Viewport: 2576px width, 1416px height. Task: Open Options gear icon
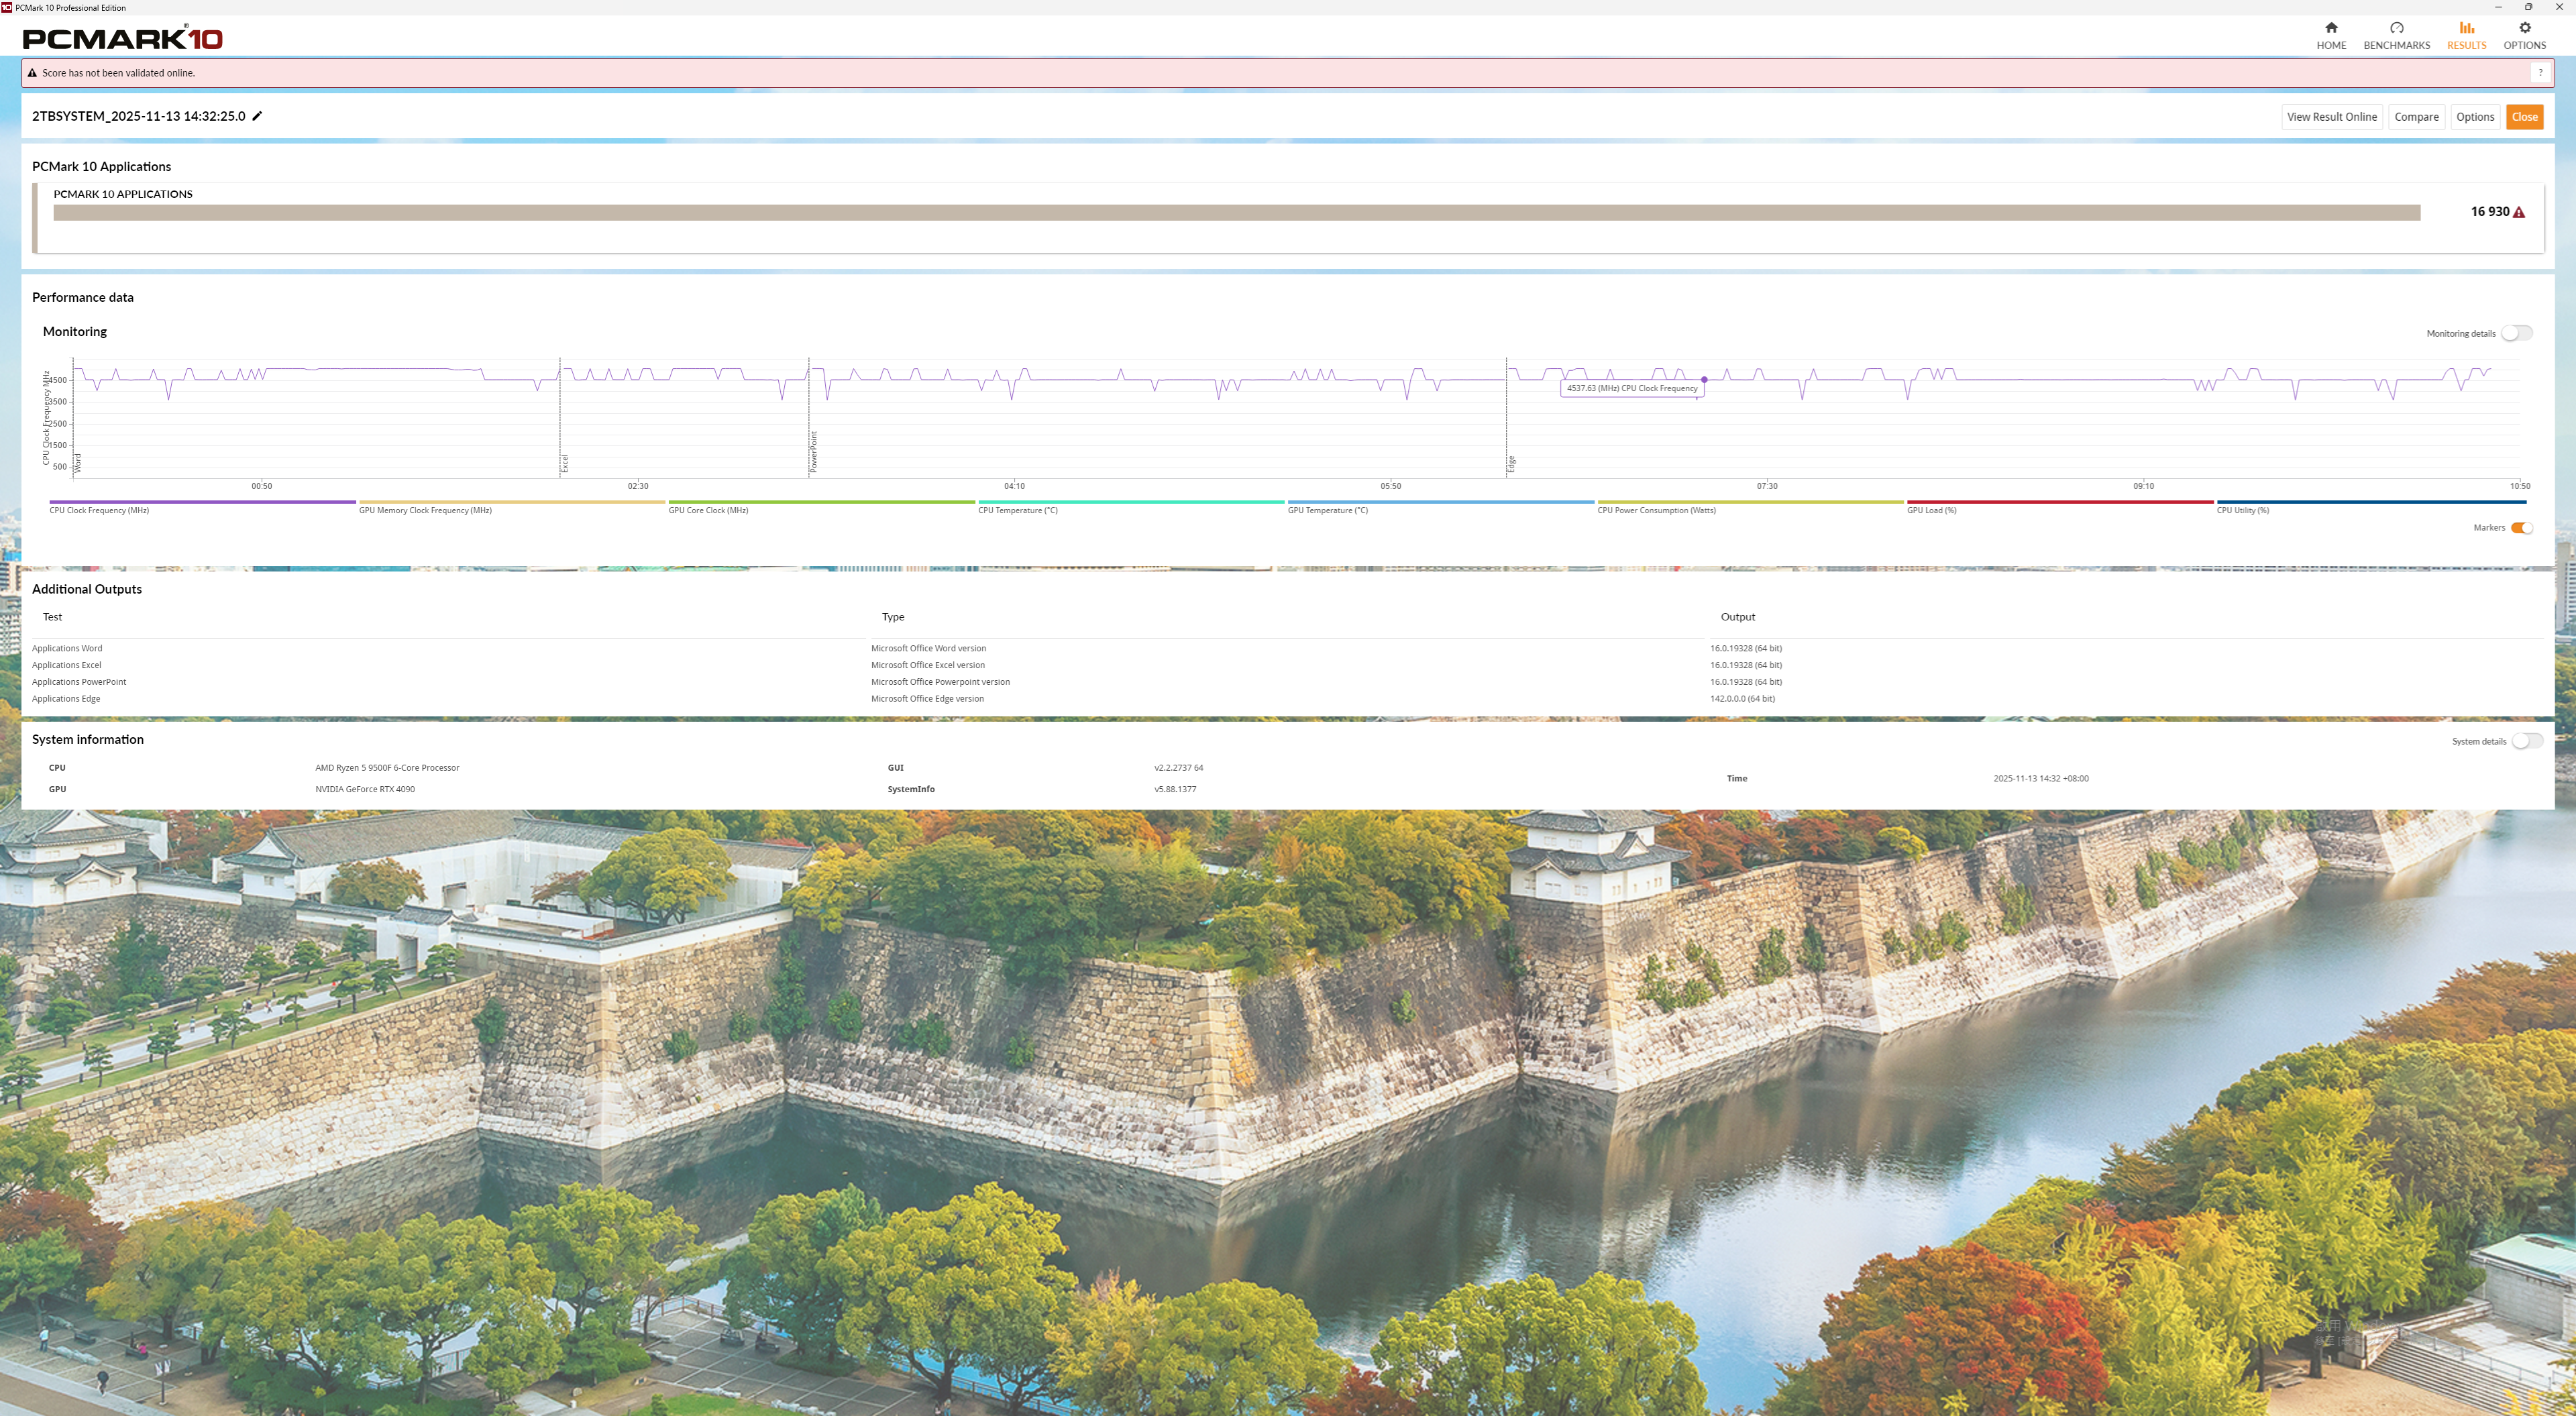tap(2524, 28)
